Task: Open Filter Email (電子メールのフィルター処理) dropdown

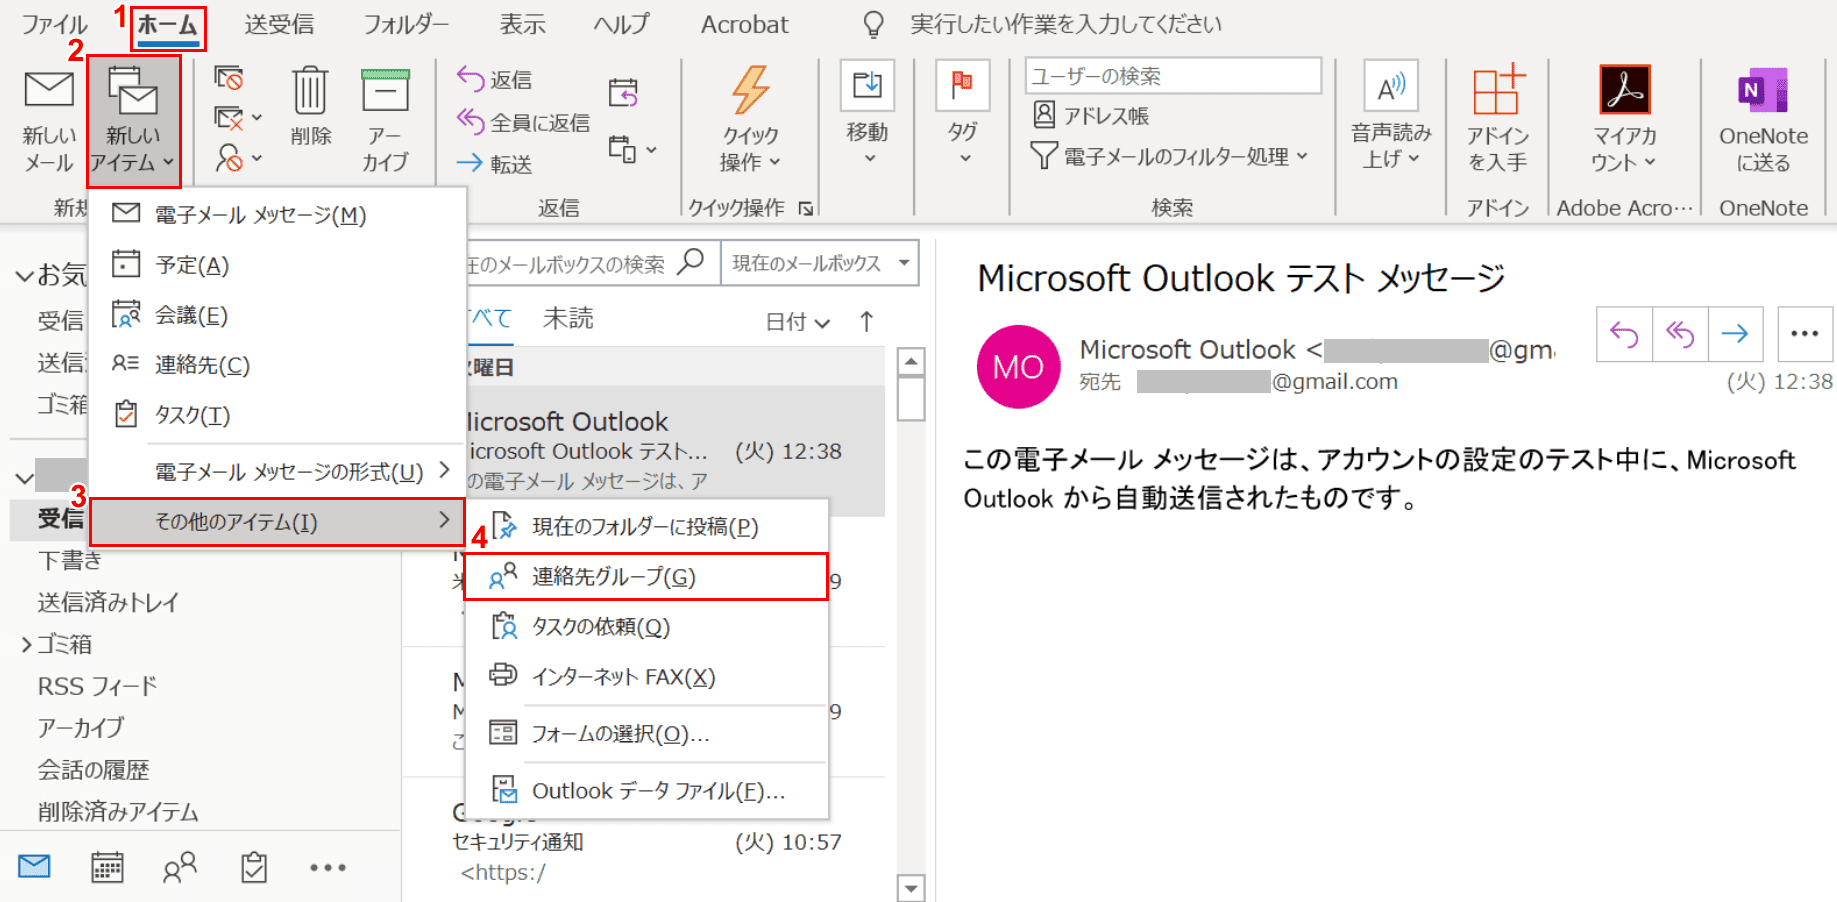Action: 1170,156
